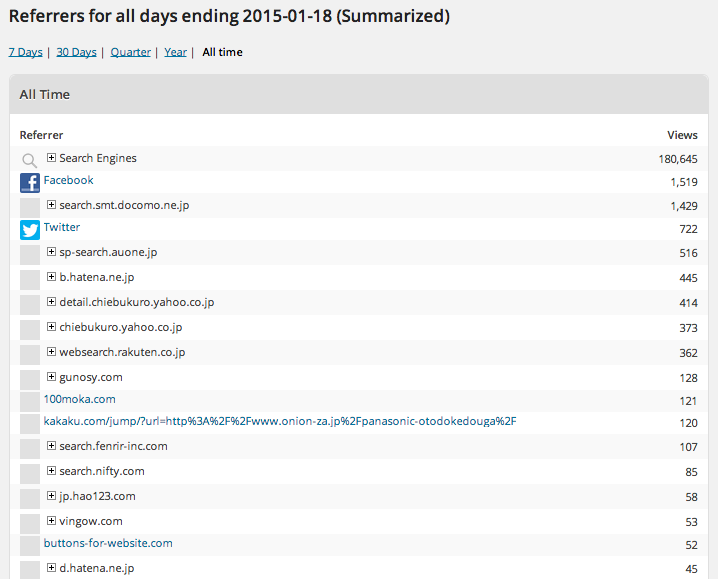Expand search.smt.docomo.ne.jp referrer
Viewport: 718px width, 579px height.
point(51,205)
